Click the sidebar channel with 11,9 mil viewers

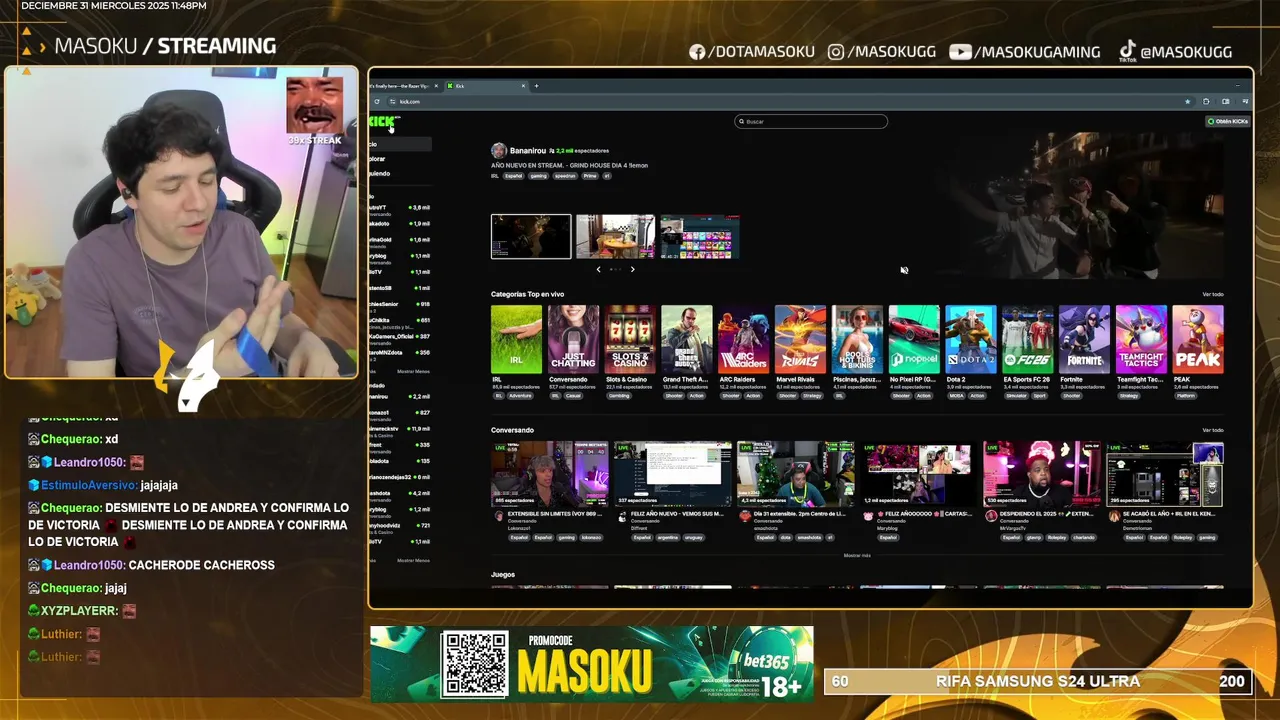coord(400,431)
